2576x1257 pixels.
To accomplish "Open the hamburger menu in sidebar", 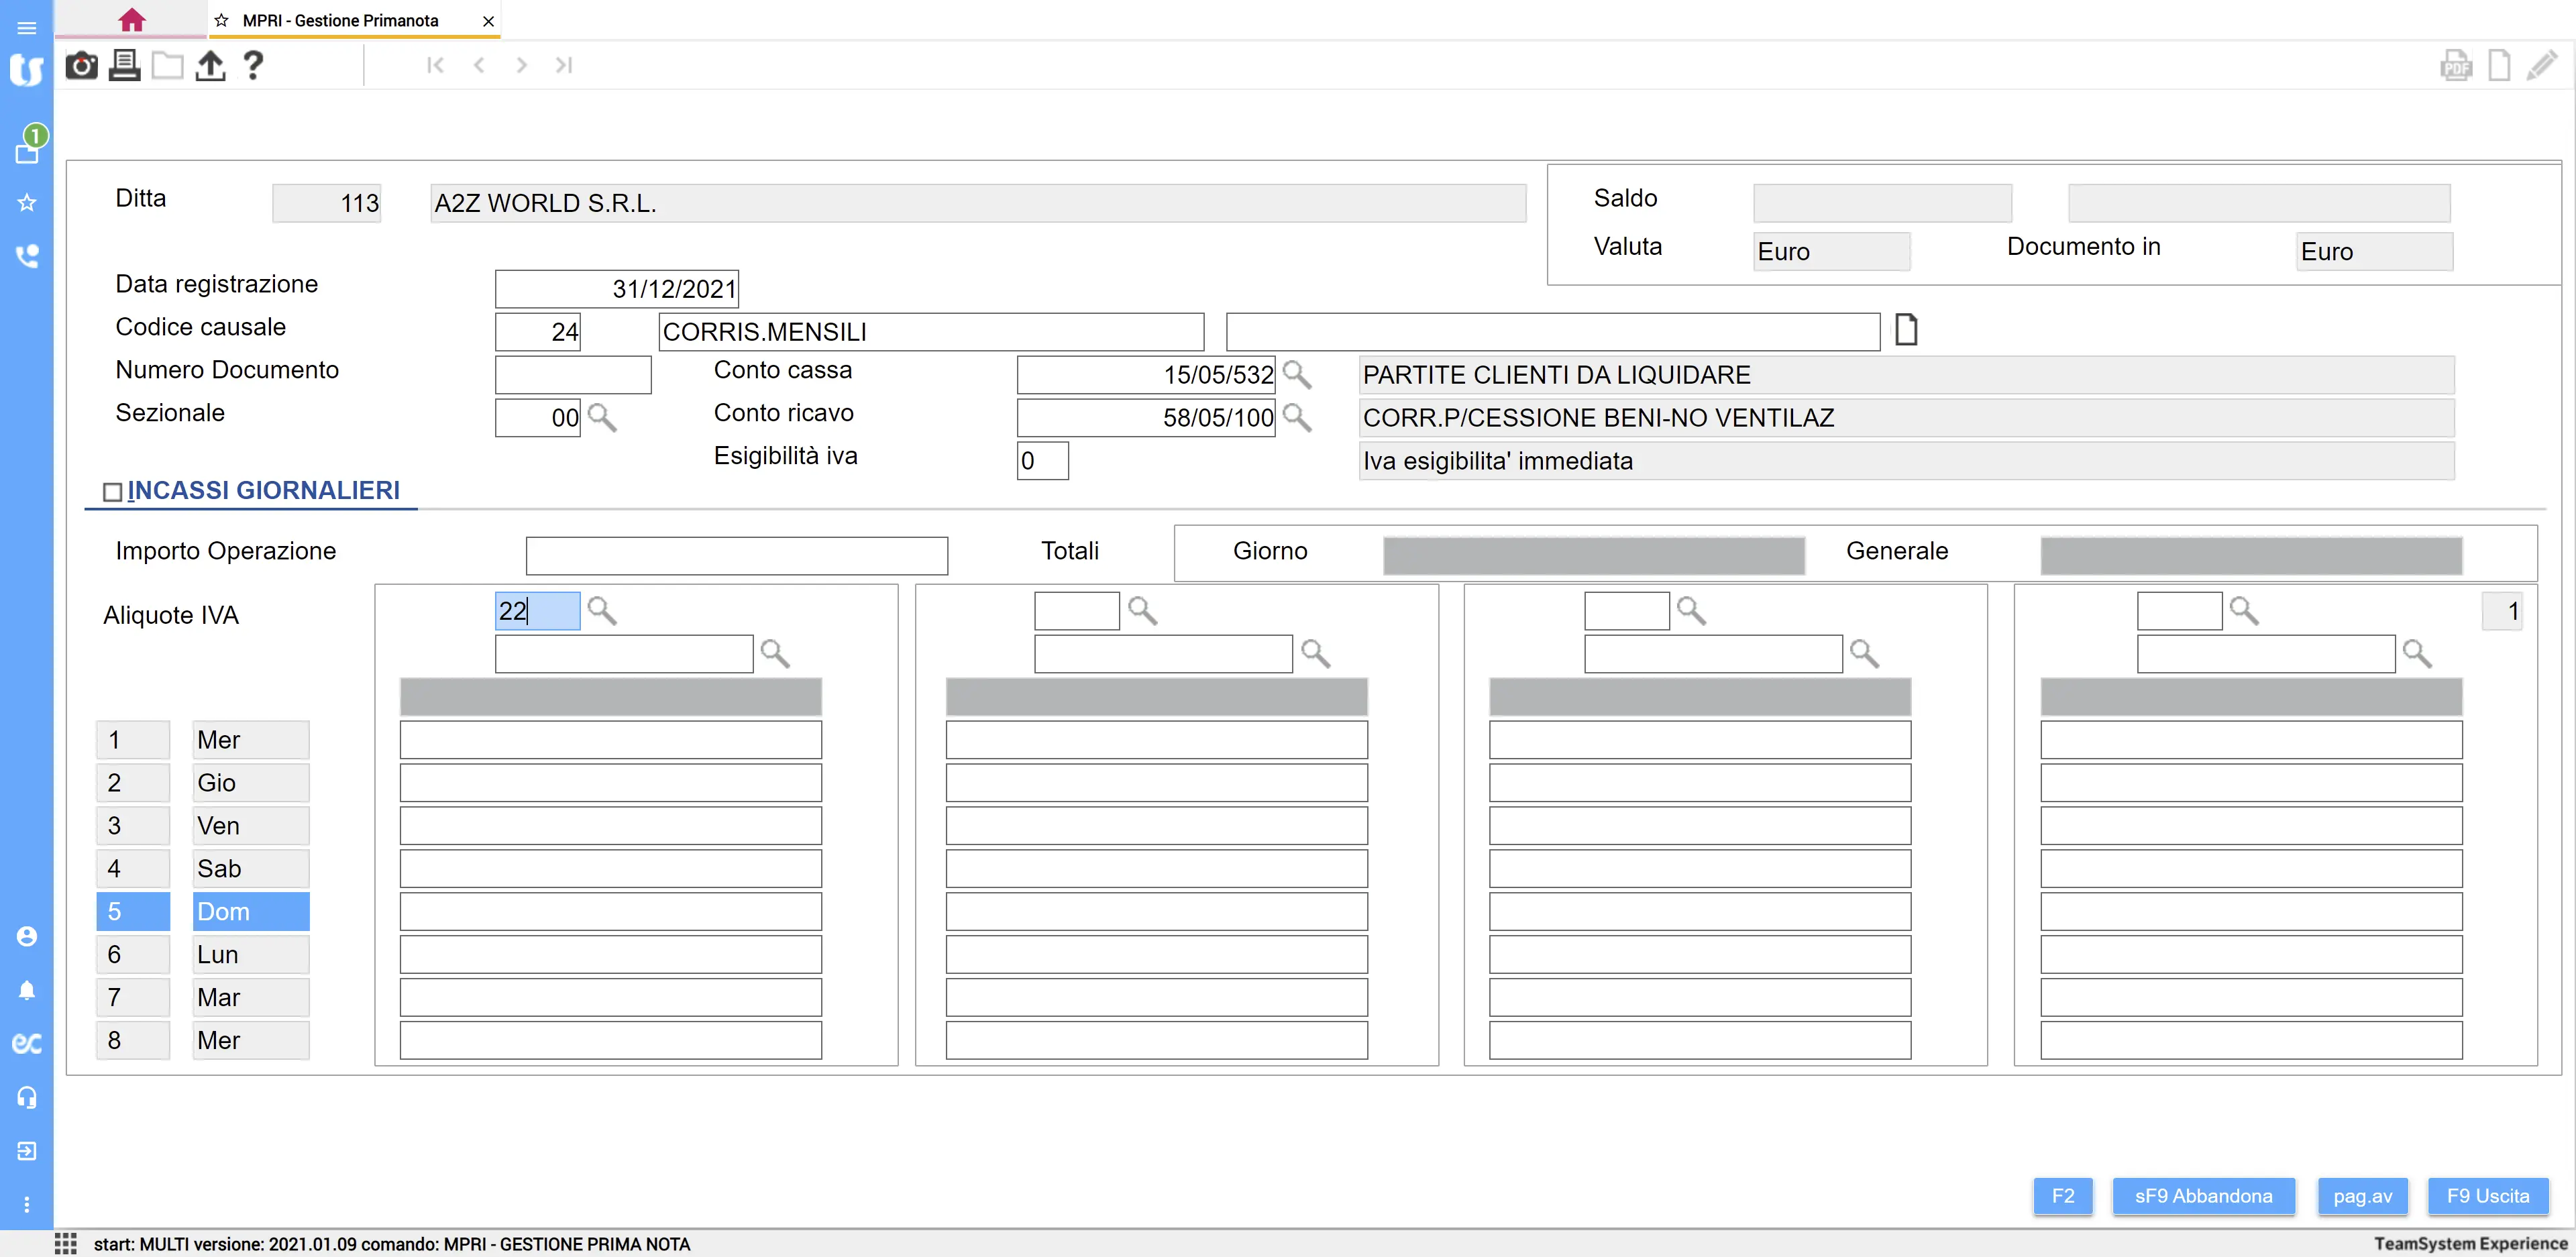I will (27, 28).
